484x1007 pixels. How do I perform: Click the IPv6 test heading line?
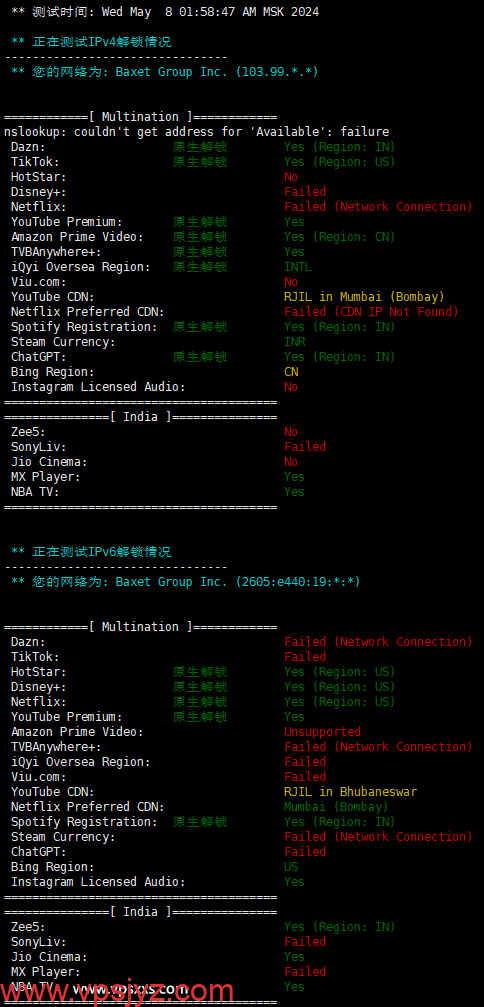91,552
